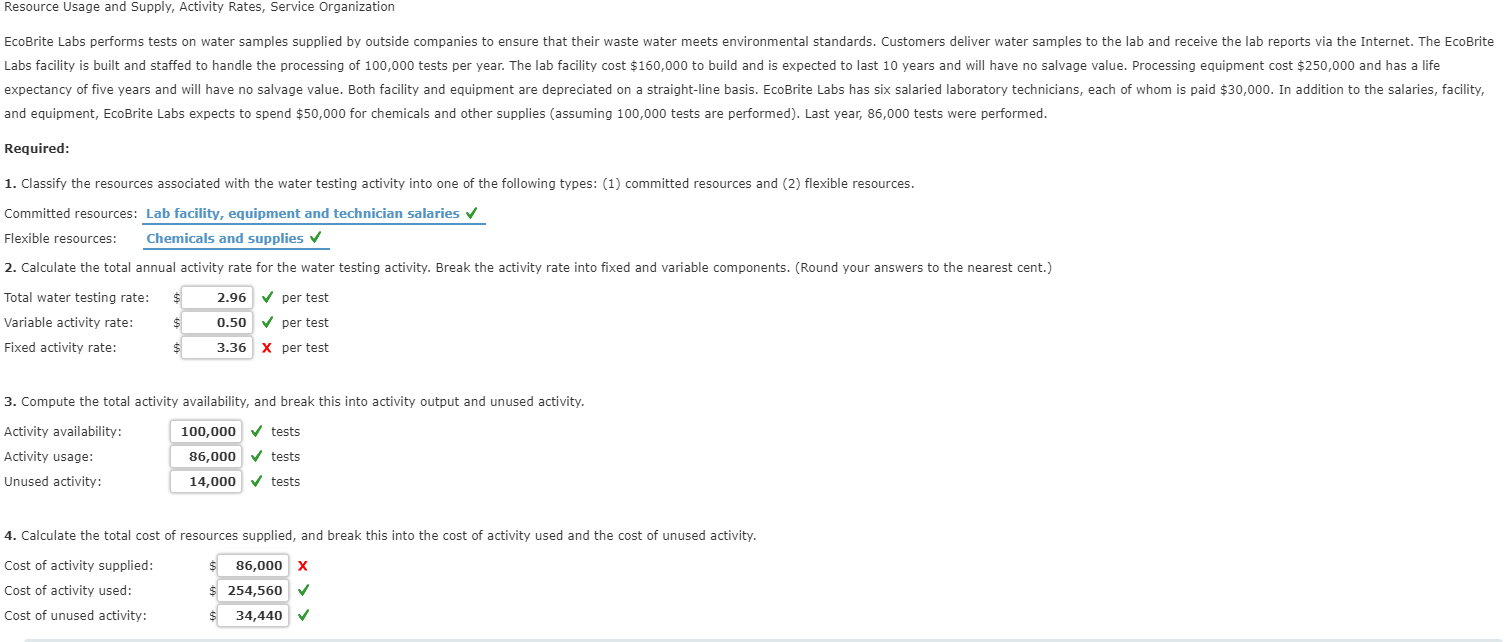Click the green check beside Activity usage answer
The height and width of the screenshot is (642, 1506).
coord(256,456)
